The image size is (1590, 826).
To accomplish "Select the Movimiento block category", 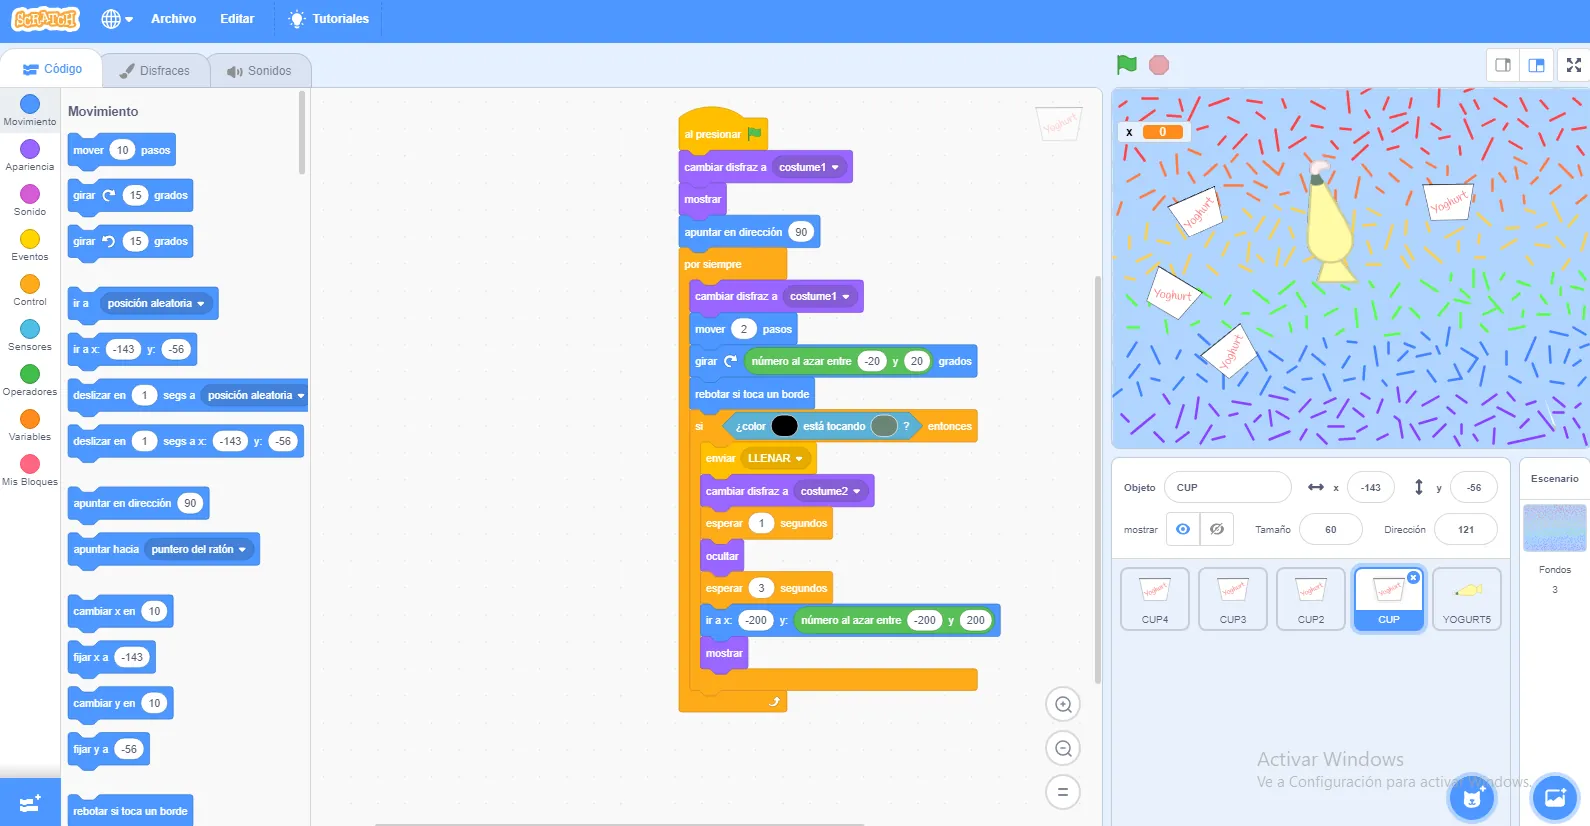I will click(x=30, y=110).
